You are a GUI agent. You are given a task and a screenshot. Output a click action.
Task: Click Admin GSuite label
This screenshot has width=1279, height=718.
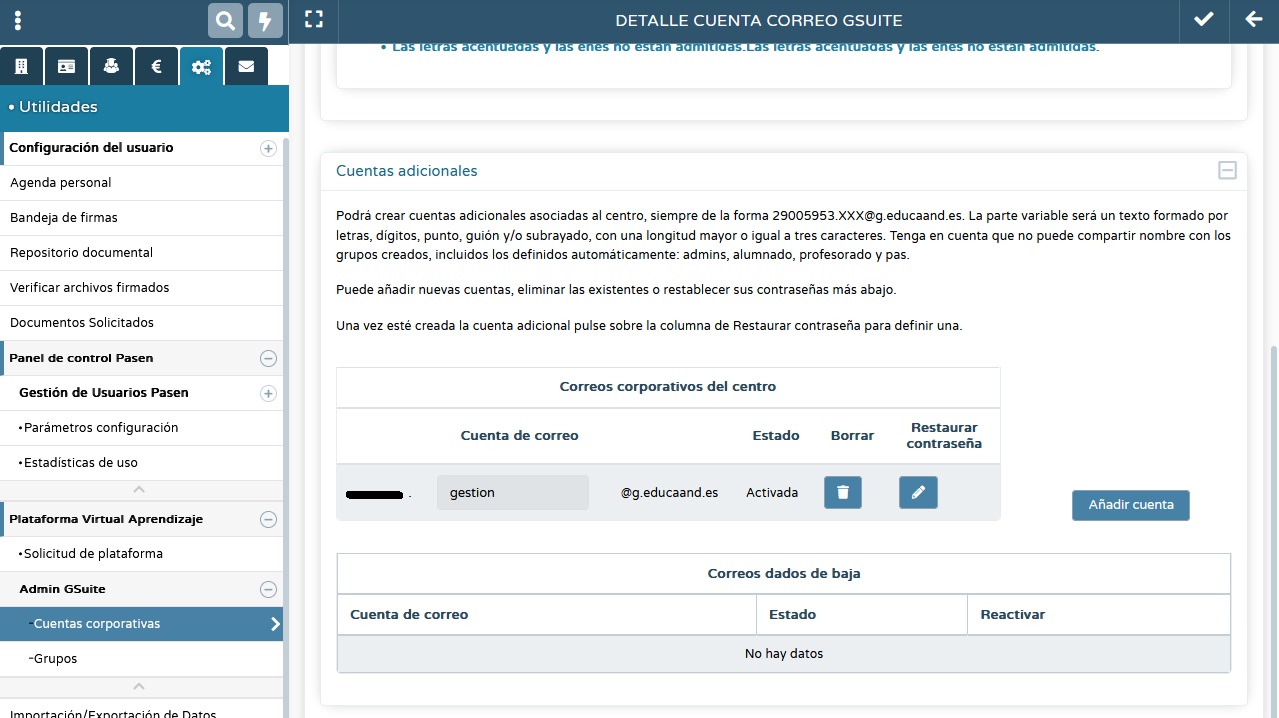[x=62, y=589]
